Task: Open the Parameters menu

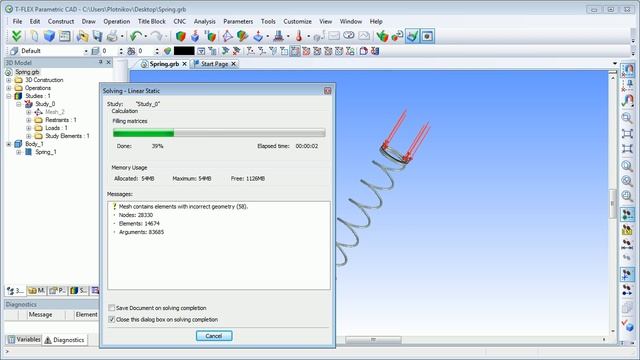Action: pyautogui.click(x=238, y=21)
